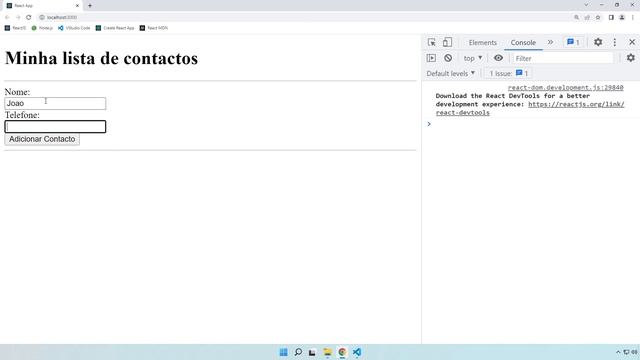Expand the Default levels dropdown
The image size is (640, 360).
pos(451,73)
